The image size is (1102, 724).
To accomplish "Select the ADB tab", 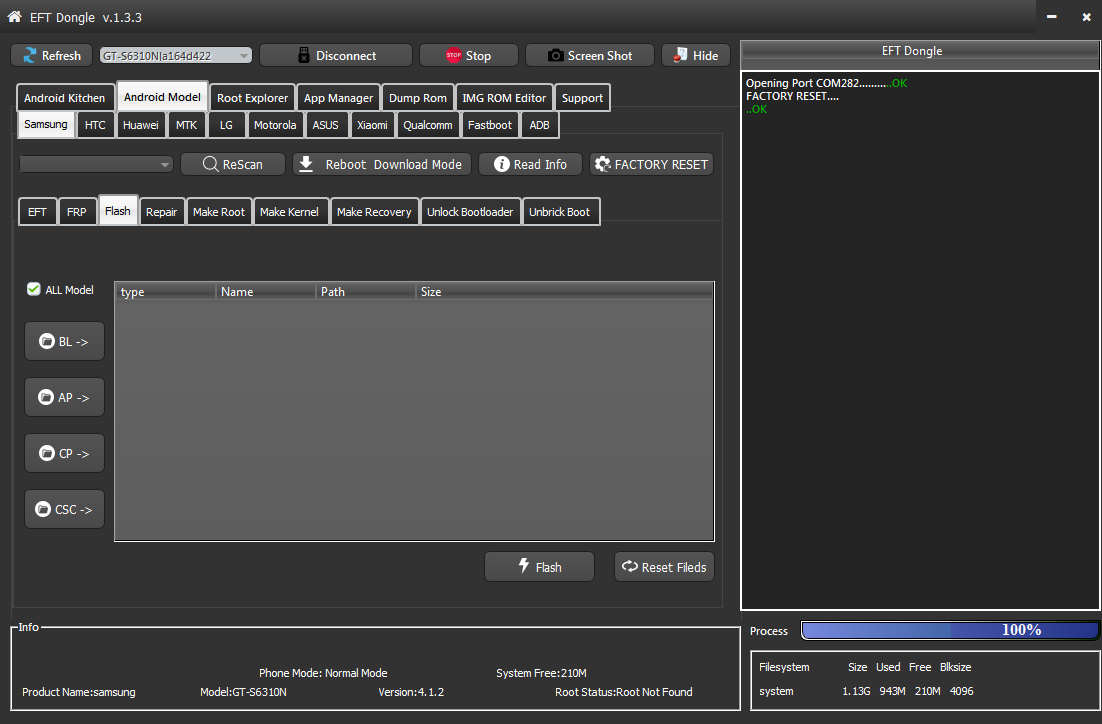I will (539, 125).
